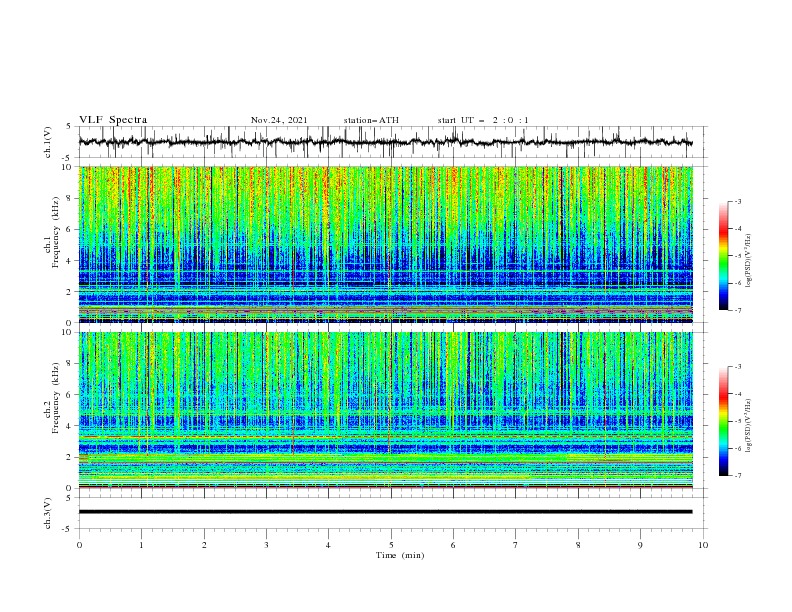Click the time axis tick label '5'
Viewport: 792px width, 612px height.
pyautogui.click(x=391, y=545)
